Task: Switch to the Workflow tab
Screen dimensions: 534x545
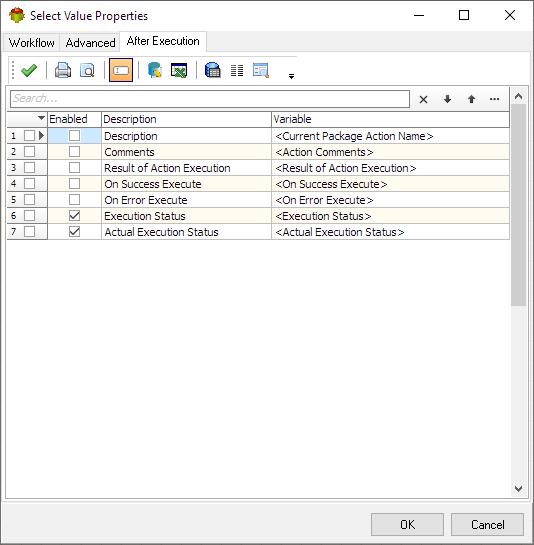Action: tap(32, 43)
